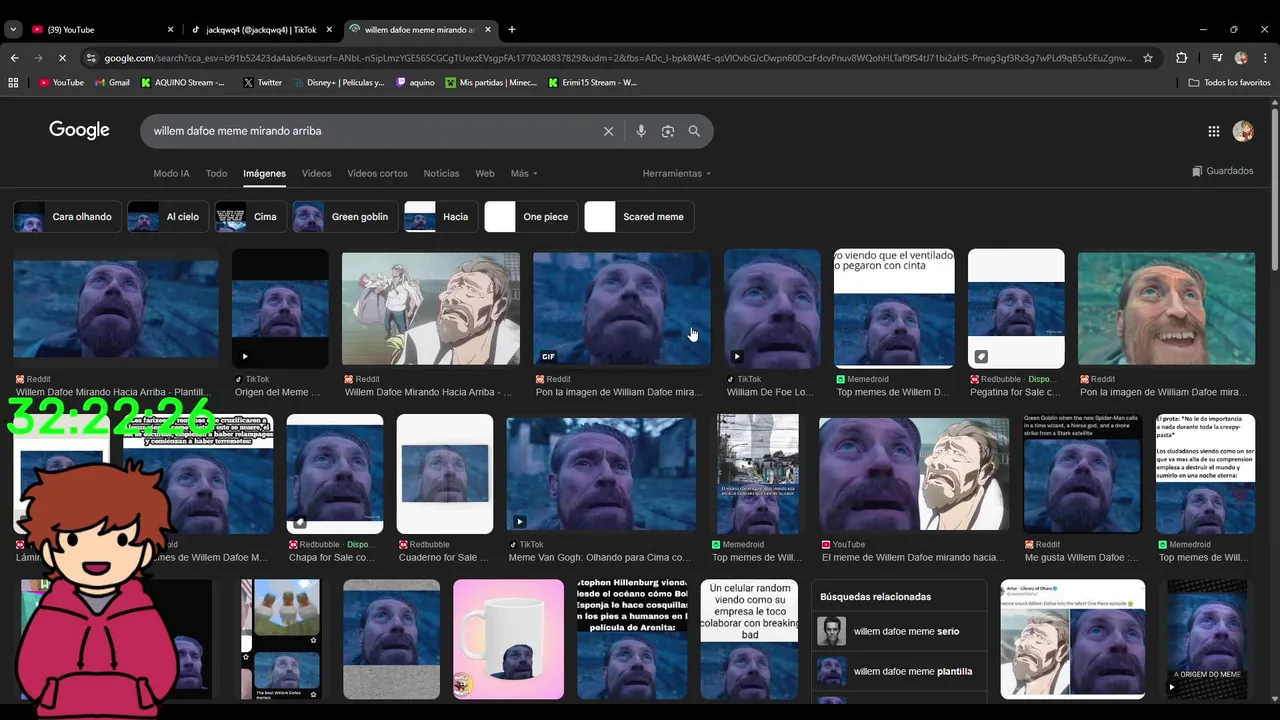The image size is (1280, 720).
Task: Open aquino Twitch bookmark
Action: (416, 83)
